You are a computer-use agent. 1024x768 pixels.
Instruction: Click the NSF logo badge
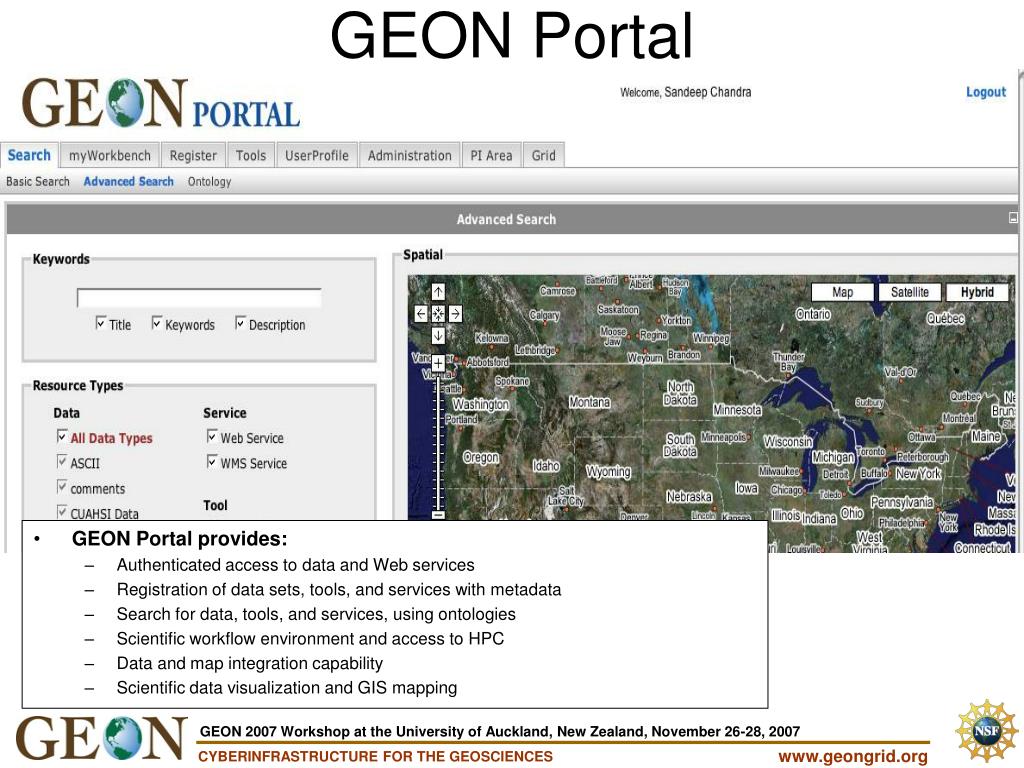[x=987, y=731]
